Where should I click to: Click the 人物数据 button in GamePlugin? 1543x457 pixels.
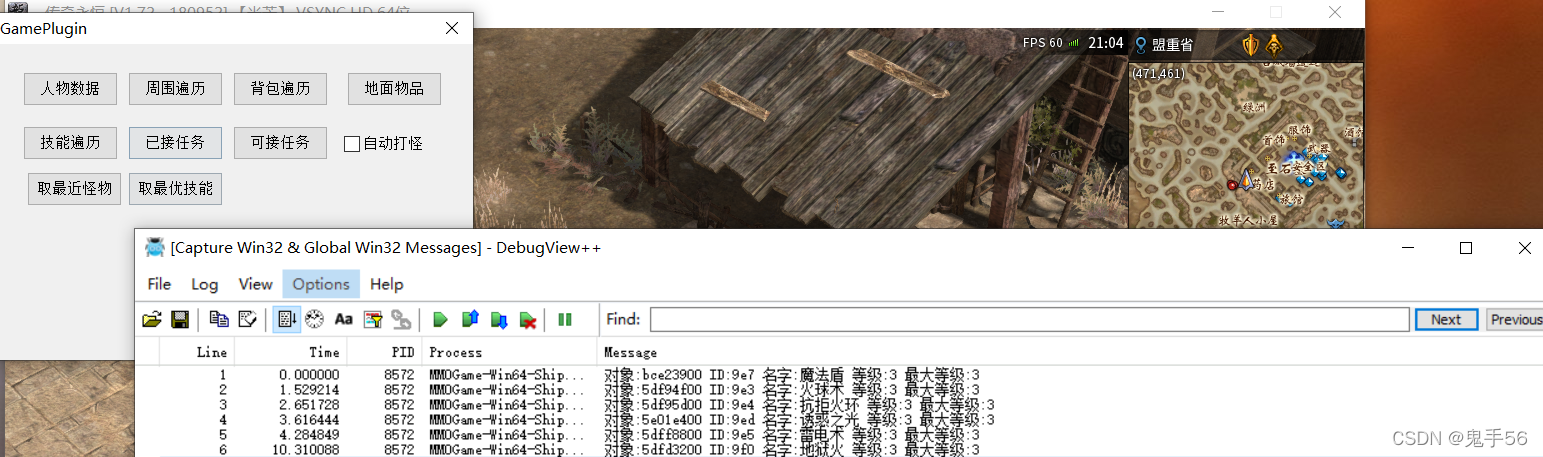tap(70, 89)
